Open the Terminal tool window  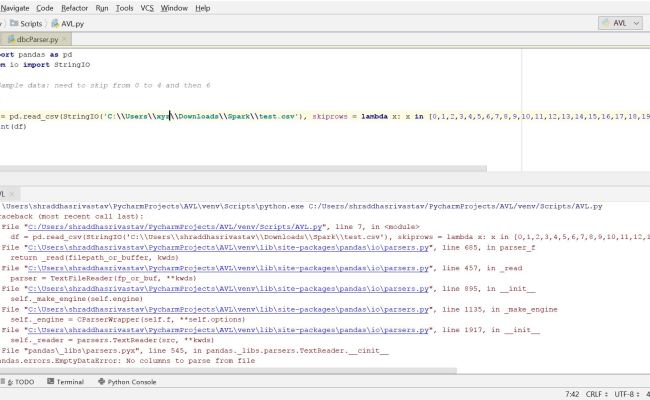(65, 382)
